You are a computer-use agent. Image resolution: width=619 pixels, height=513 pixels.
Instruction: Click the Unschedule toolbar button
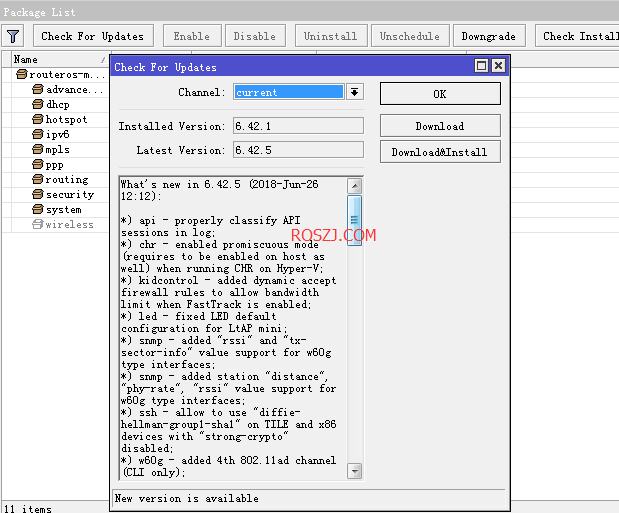(x=410, y=36)
